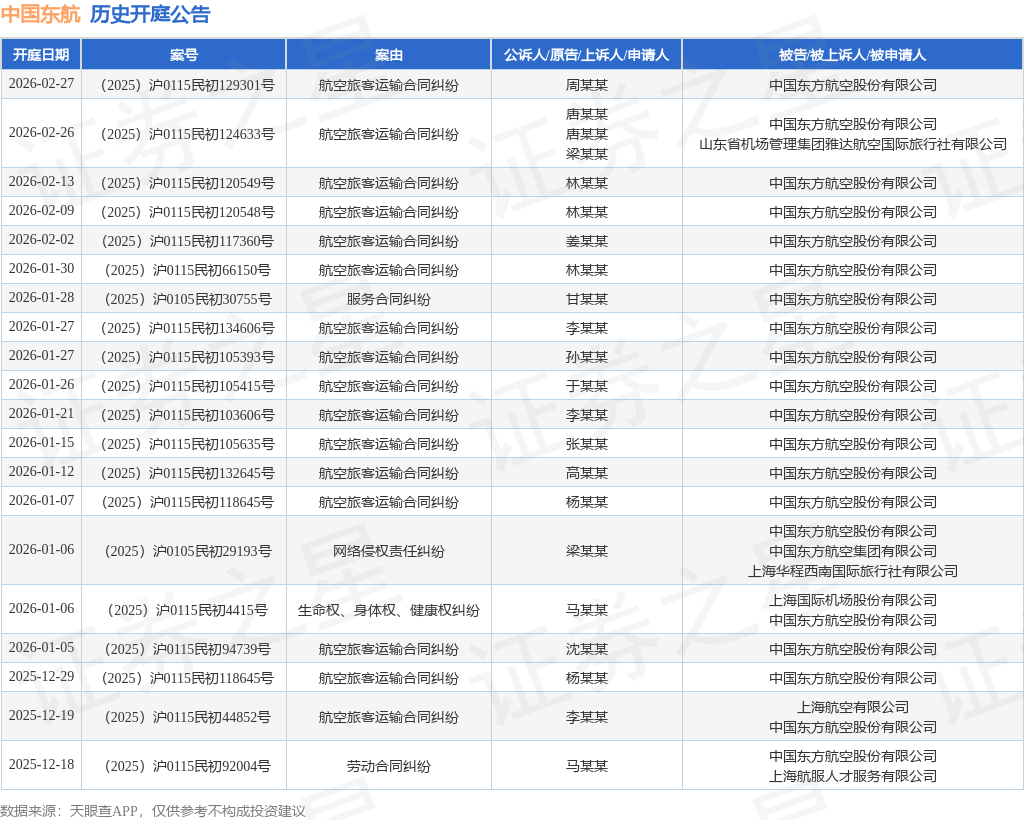The image size is (1024, 820).
Task: Select case number （2025）沪0115民初44852号
Action: [184, 718]
